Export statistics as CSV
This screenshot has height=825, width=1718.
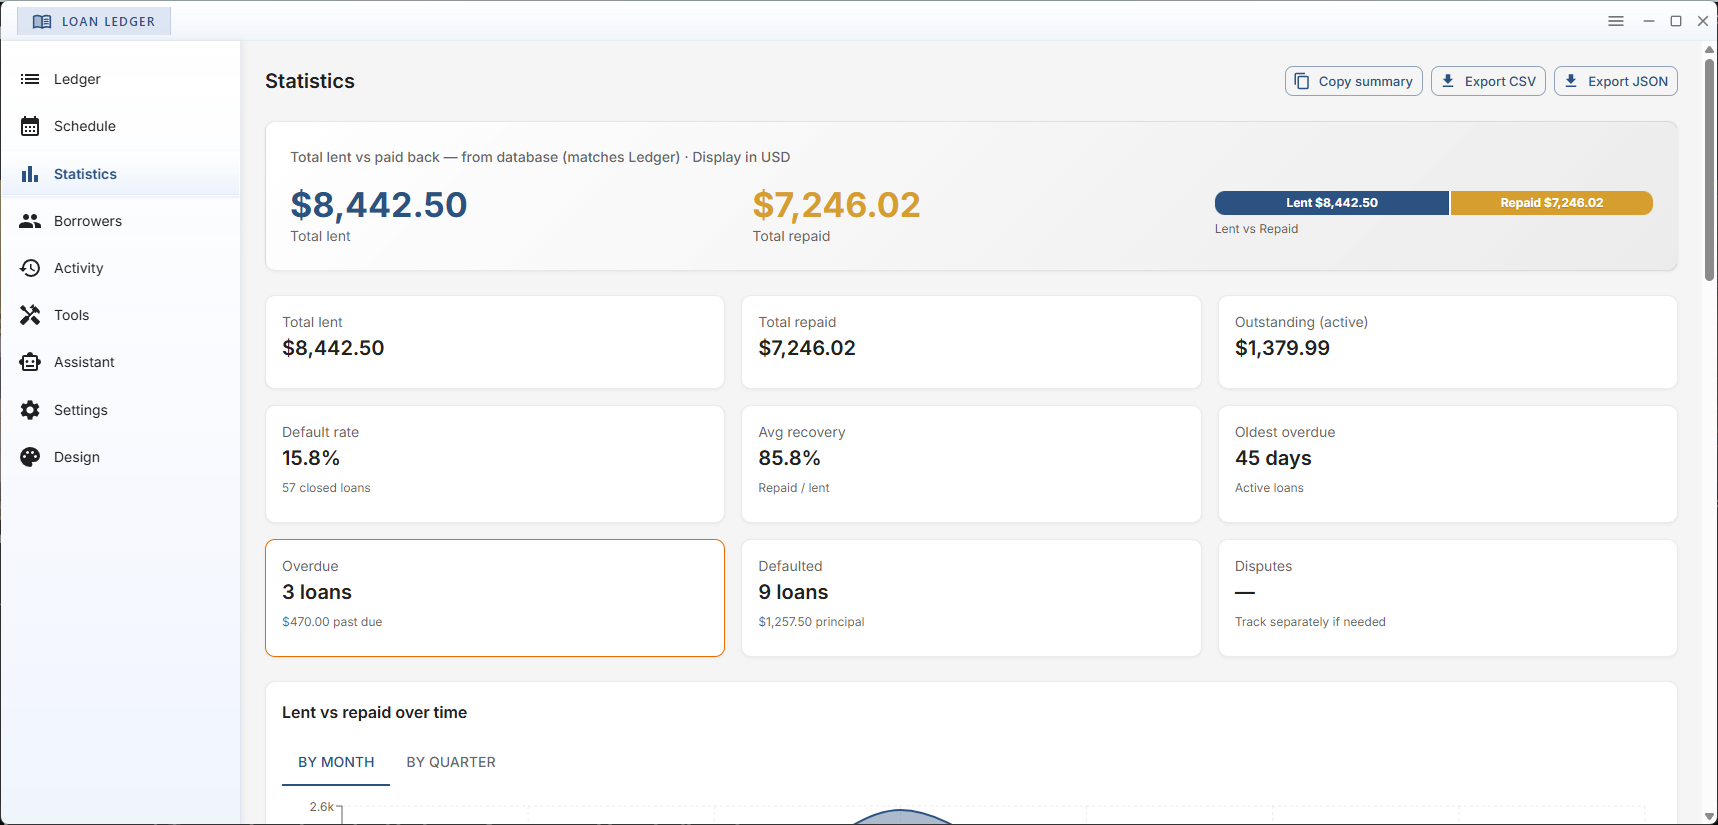click(x=1488, y=81)
